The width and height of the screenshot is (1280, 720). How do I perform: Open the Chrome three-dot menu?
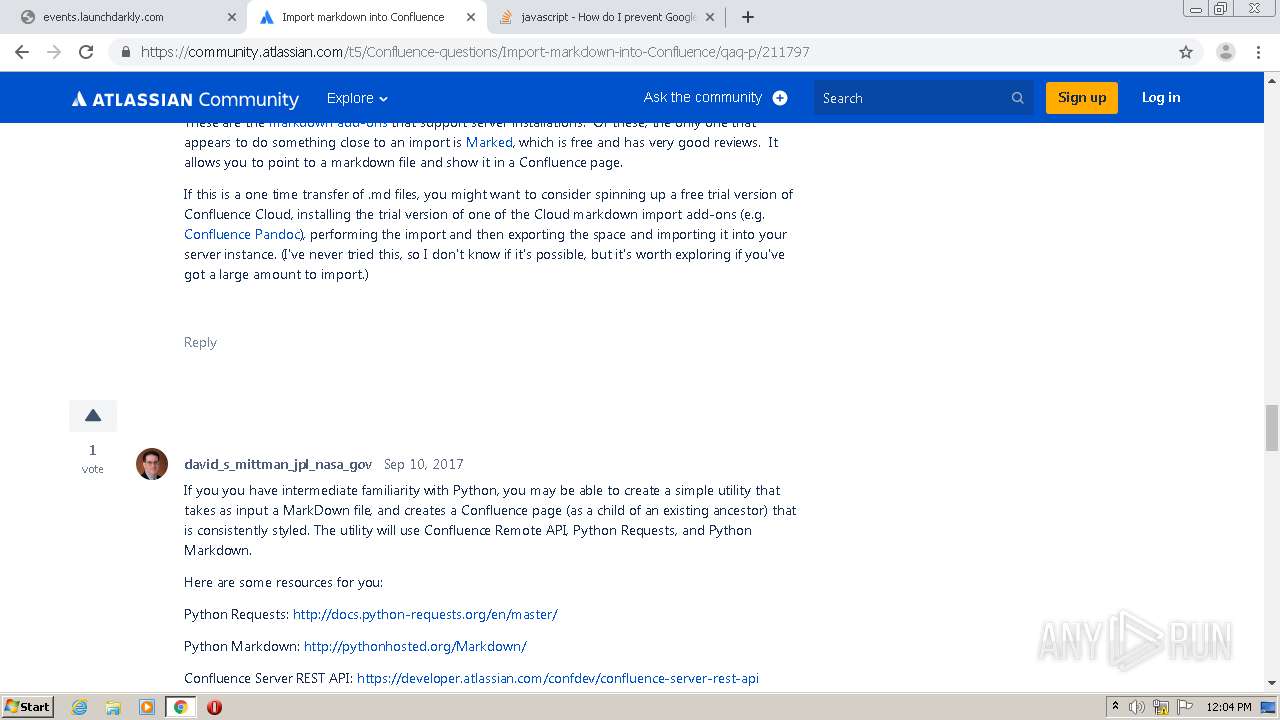tap(1258, 52)
